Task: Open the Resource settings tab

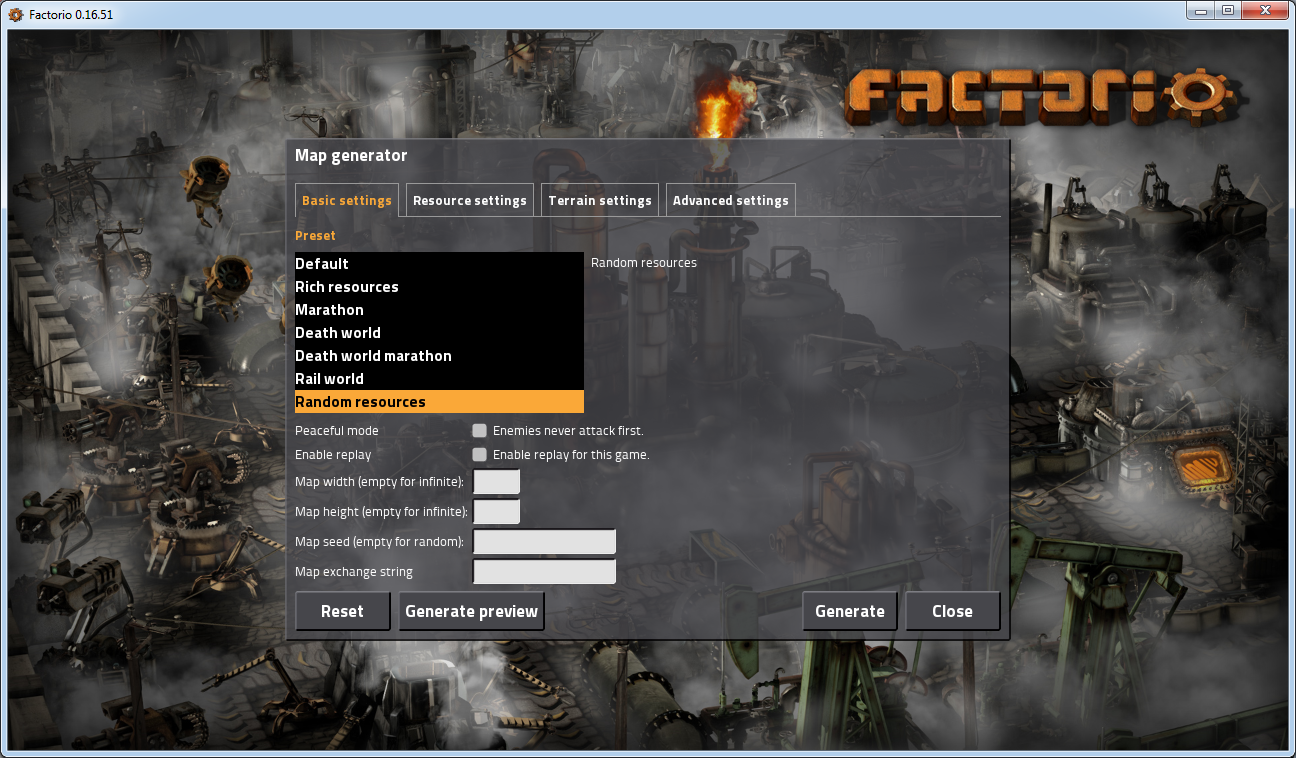Action: (470, 200)
